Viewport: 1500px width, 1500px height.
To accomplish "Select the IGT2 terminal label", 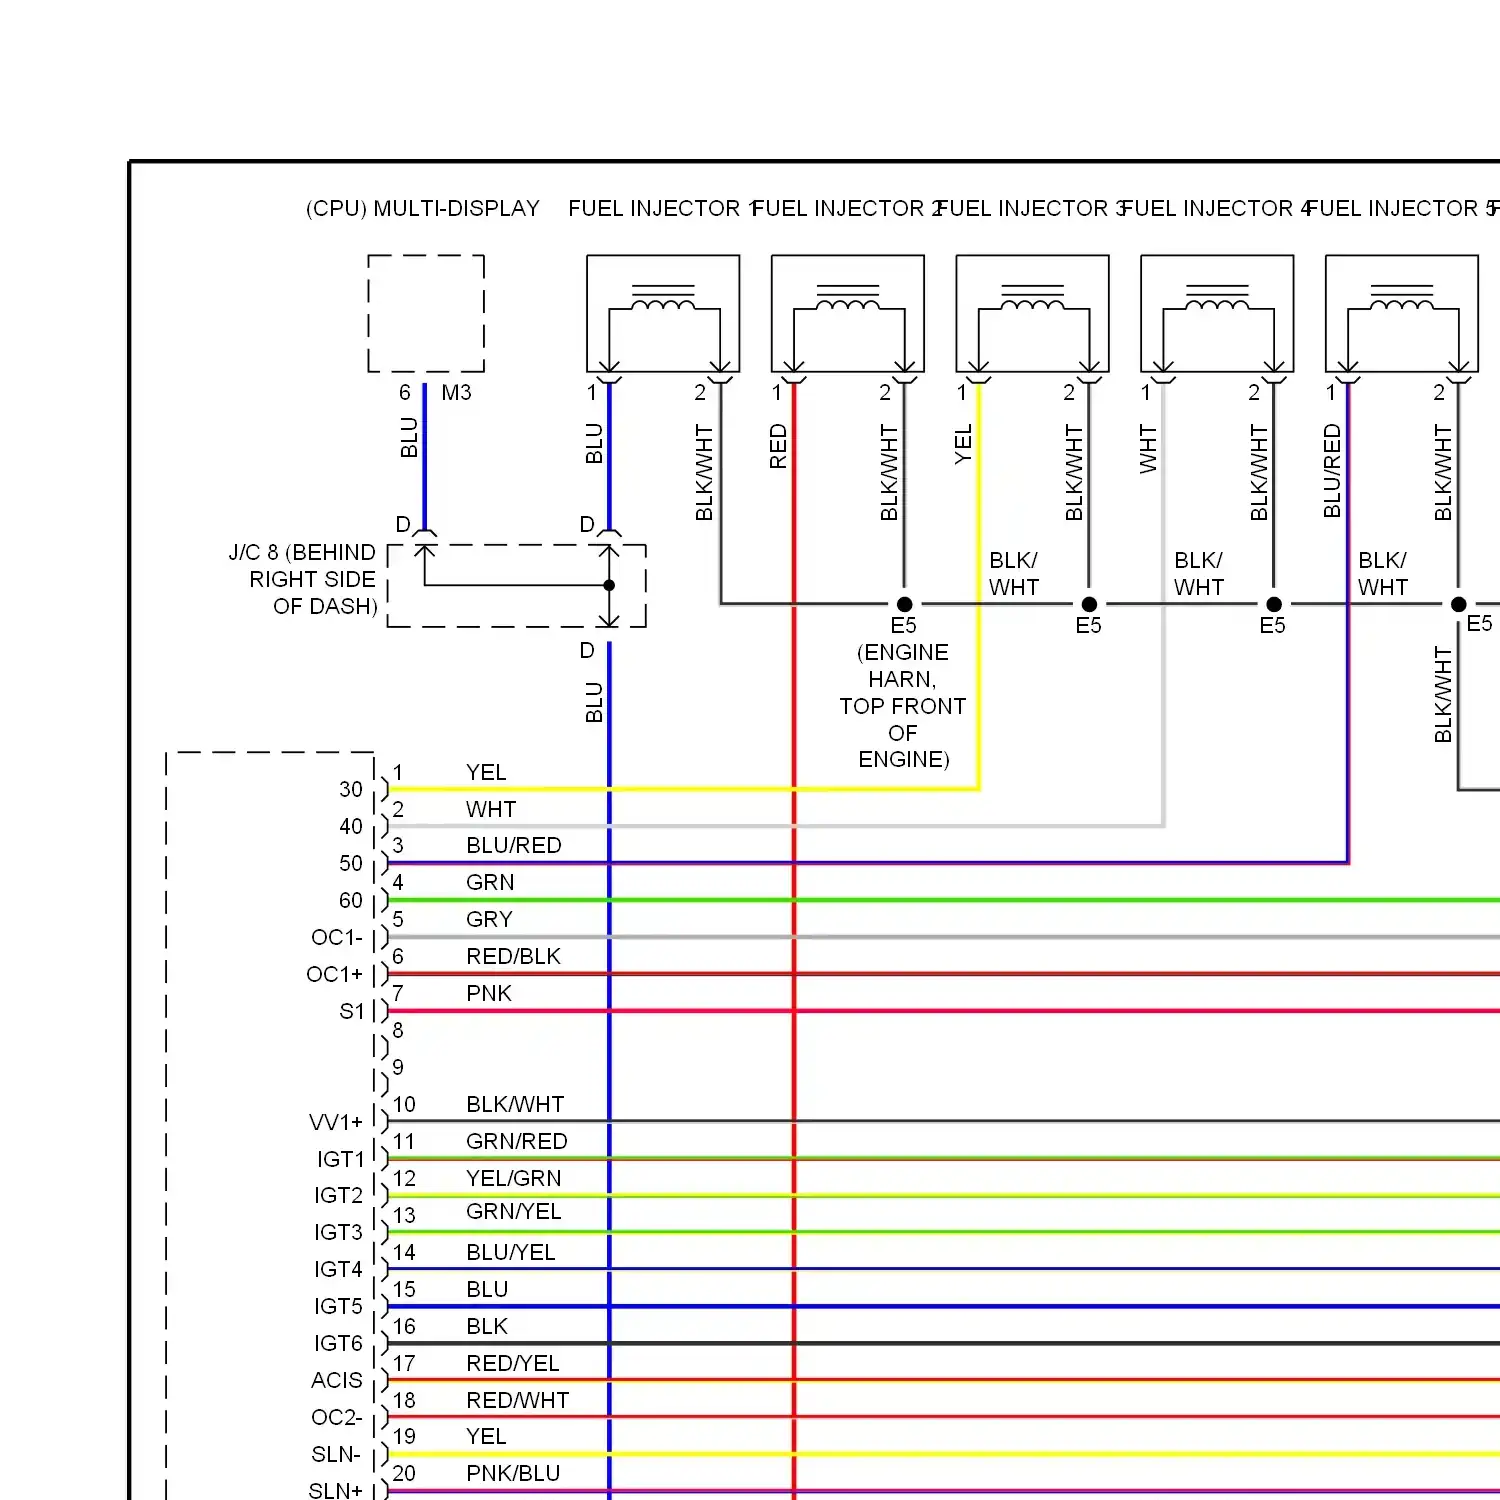I will tap(339, 1195).
